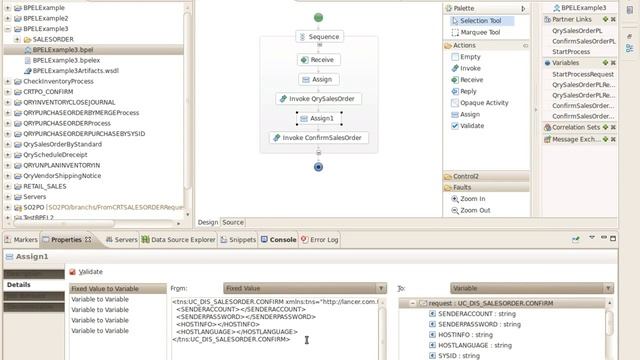Select the Sequence node in diagram
This screenshot has width=640, height=360.
[319, 37]
